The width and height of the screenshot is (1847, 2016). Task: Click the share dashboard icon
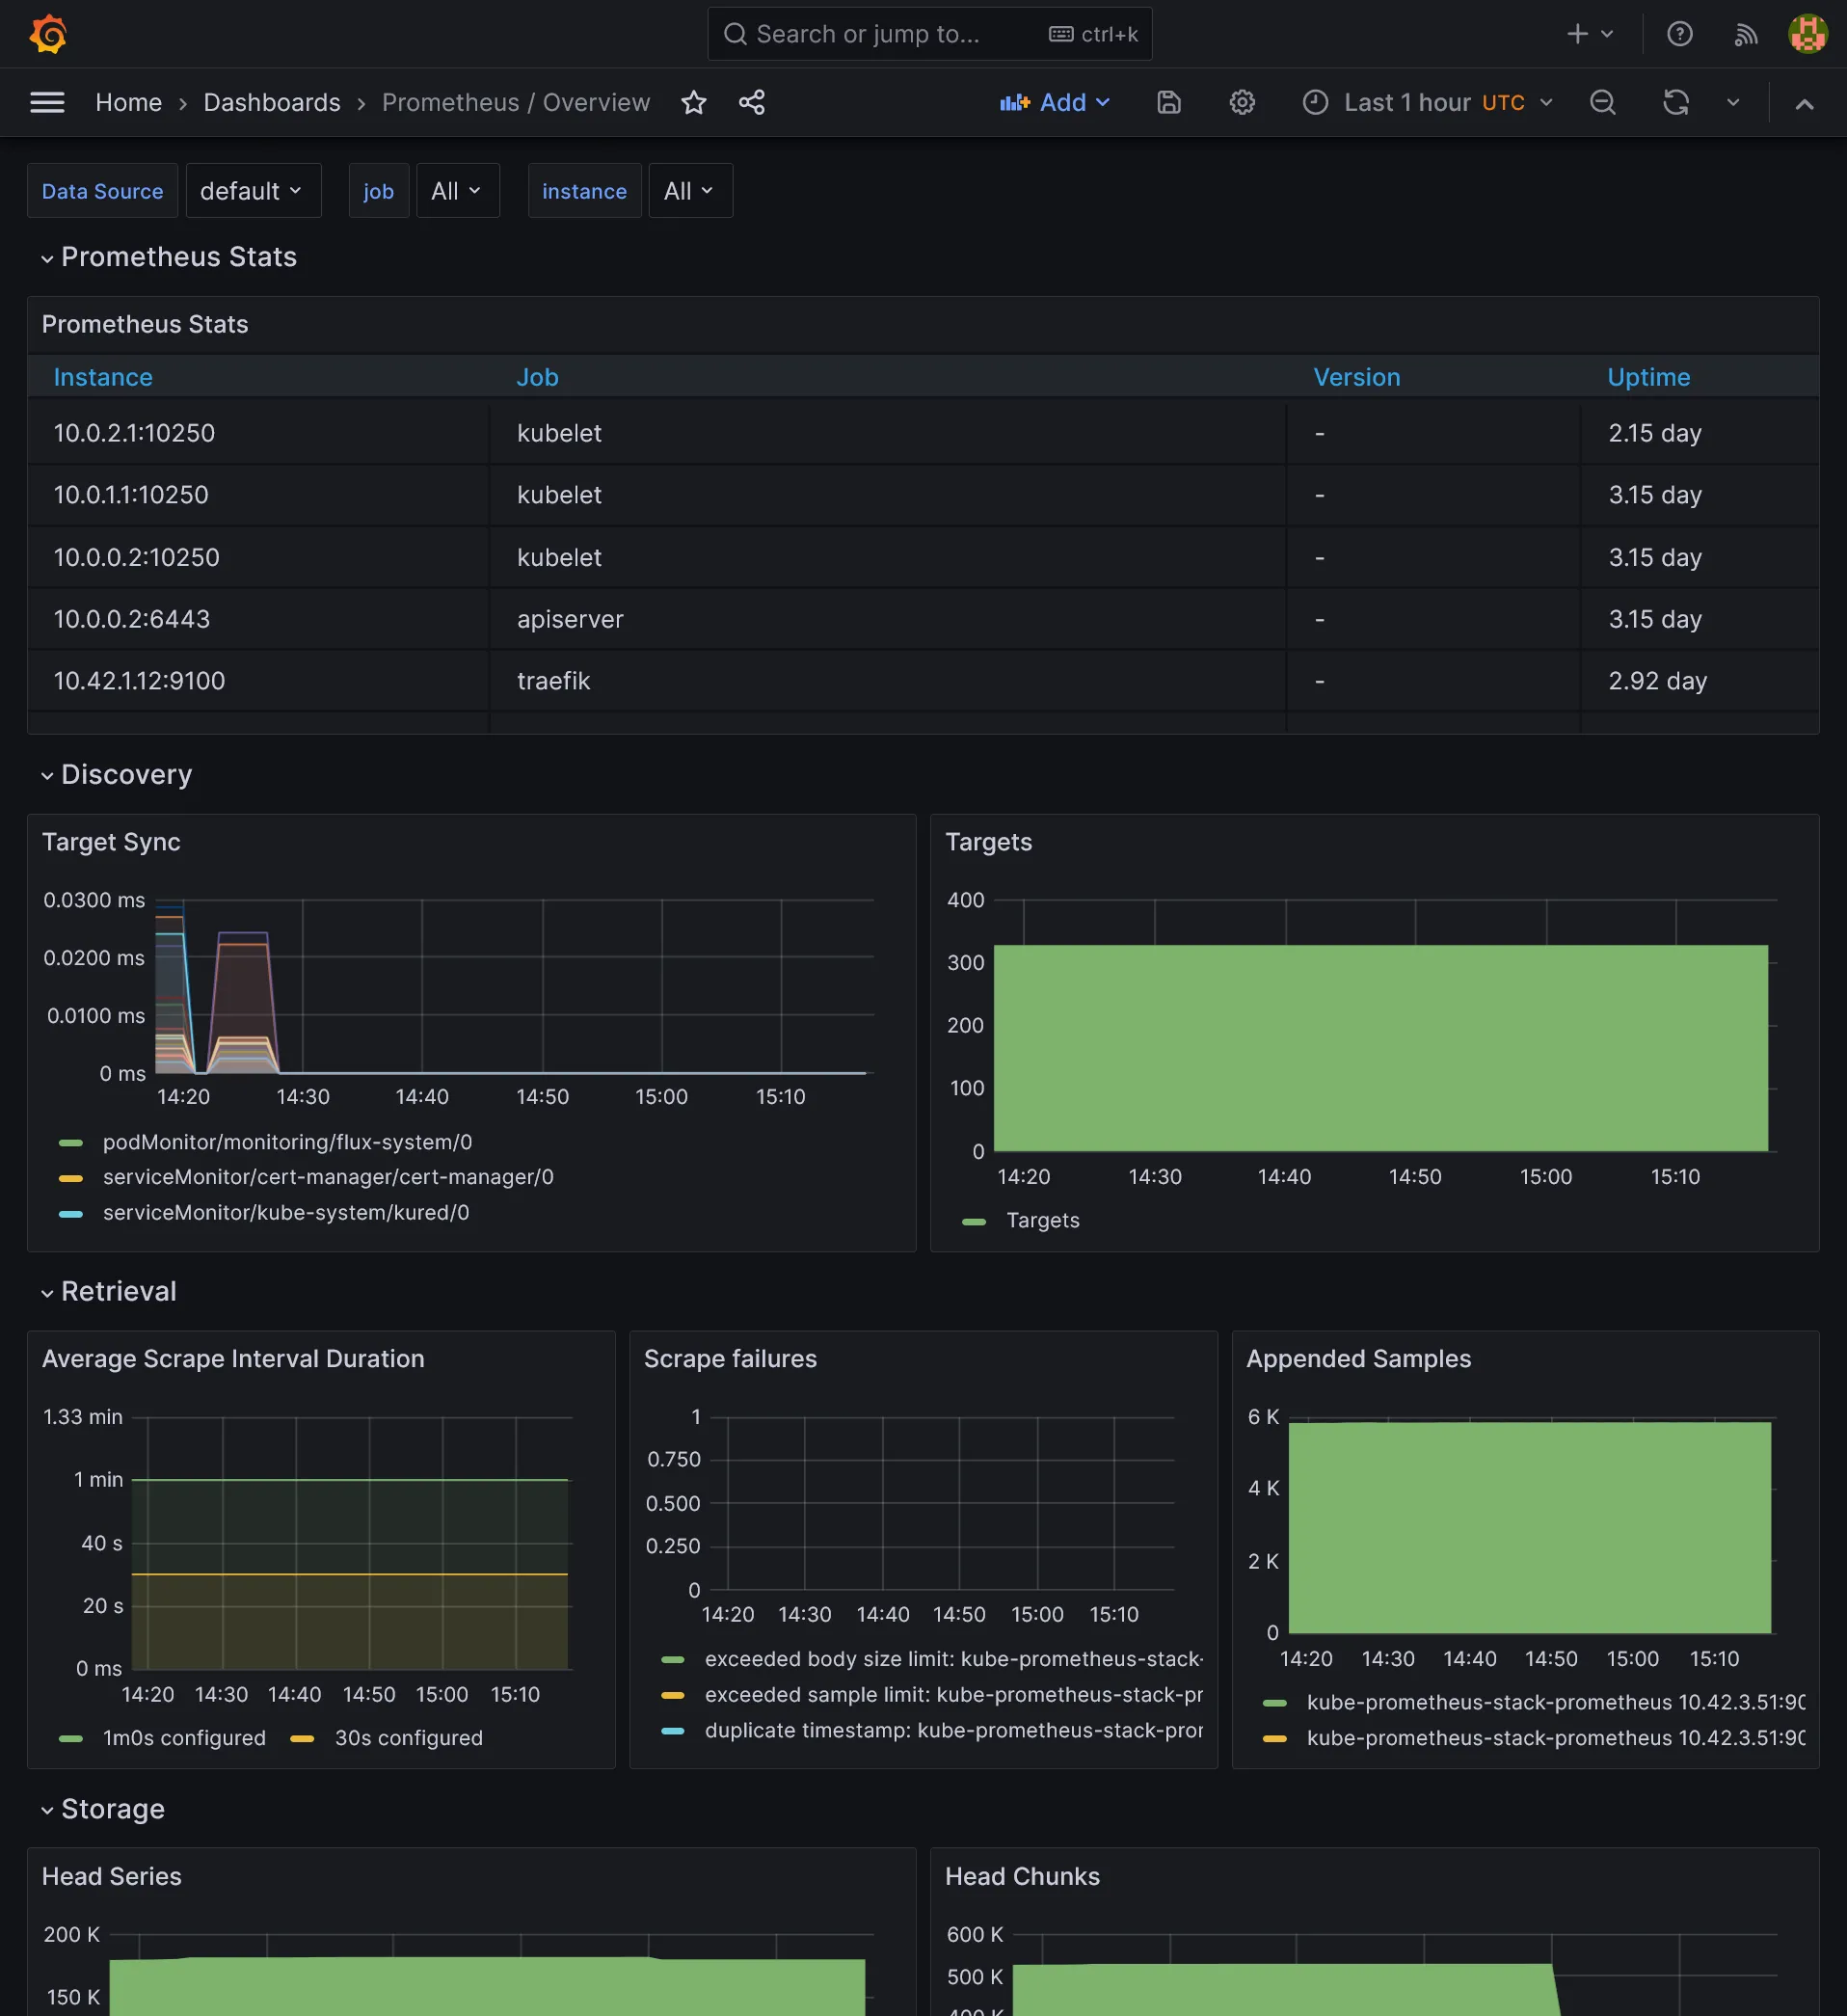coord(751,102)
